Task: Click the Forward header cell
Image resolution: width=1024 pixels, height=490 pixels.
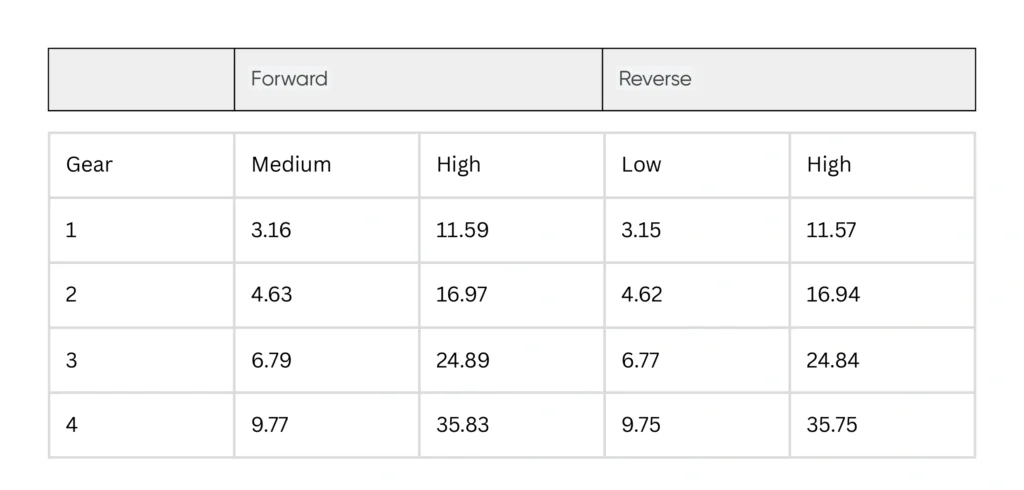Action: pos(289,79)
